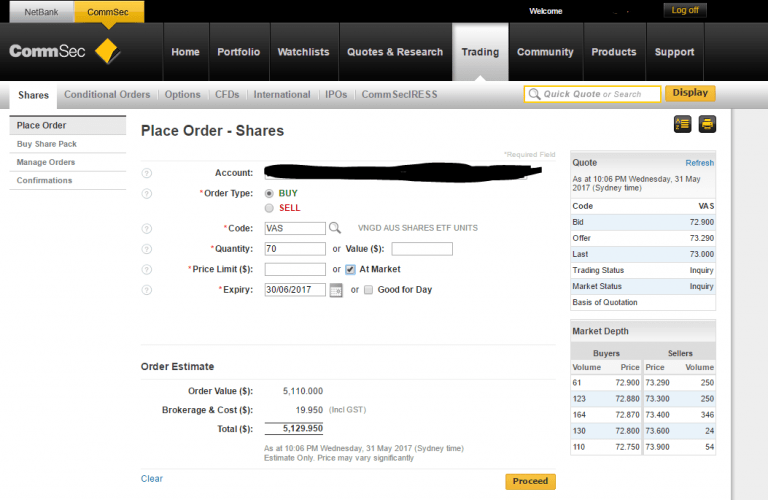Open help icon next to Order Type

point(146,193)
